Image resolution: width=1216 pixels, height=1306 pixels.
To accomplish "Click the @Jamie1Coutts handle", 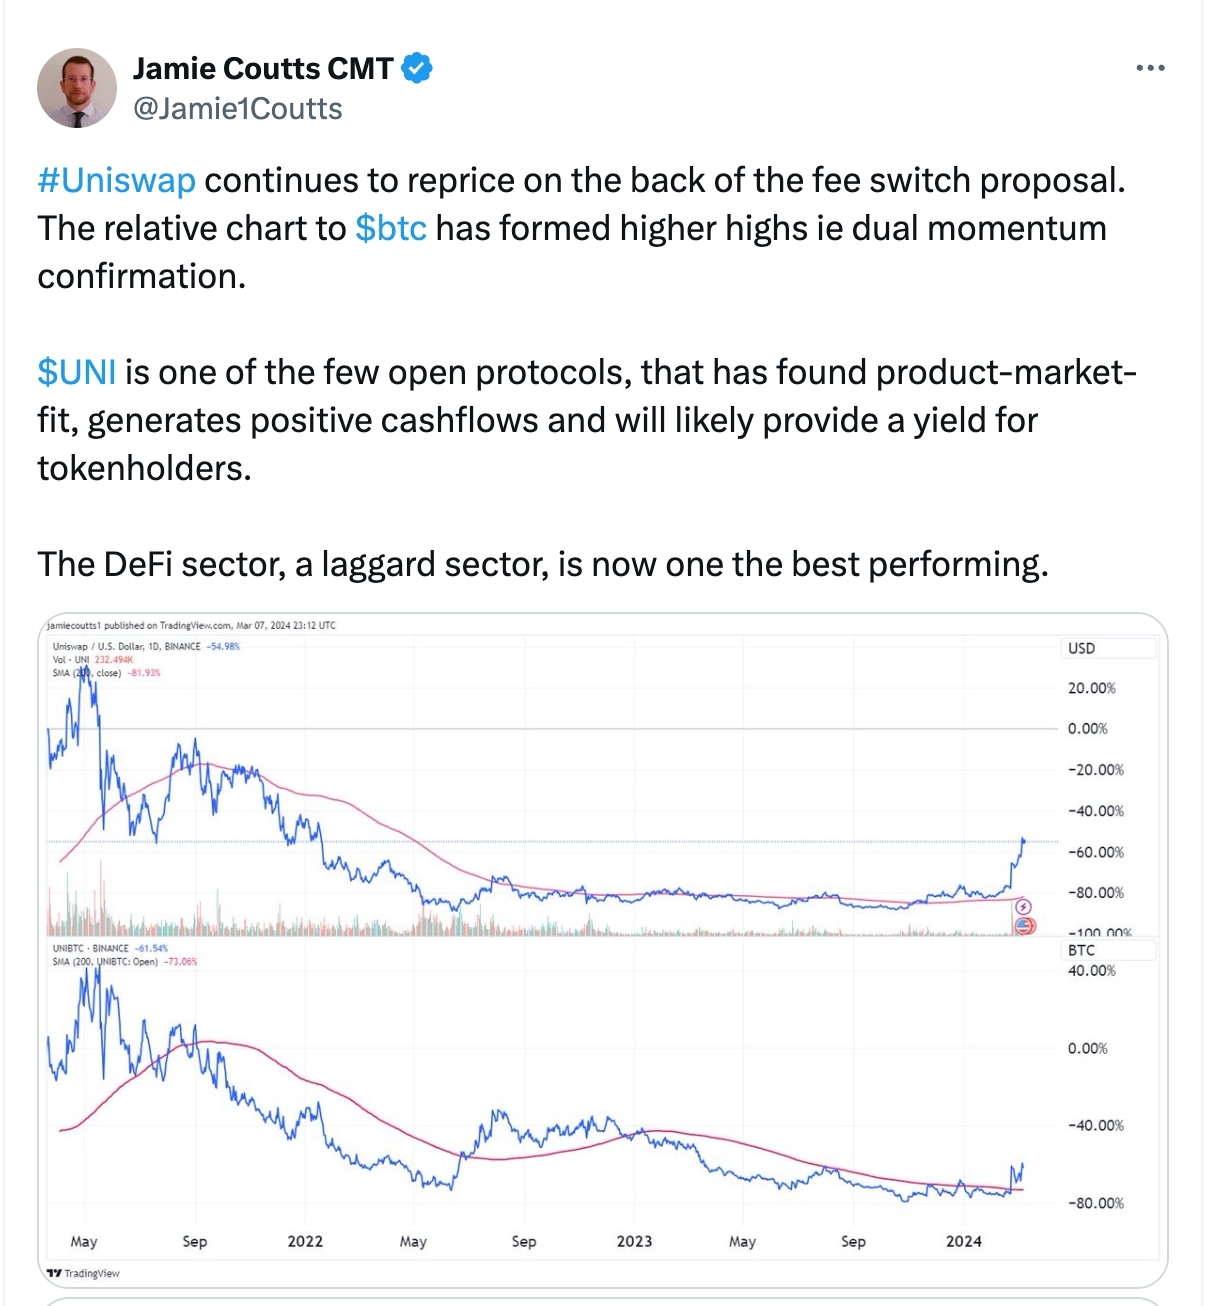I will (238, 108).
